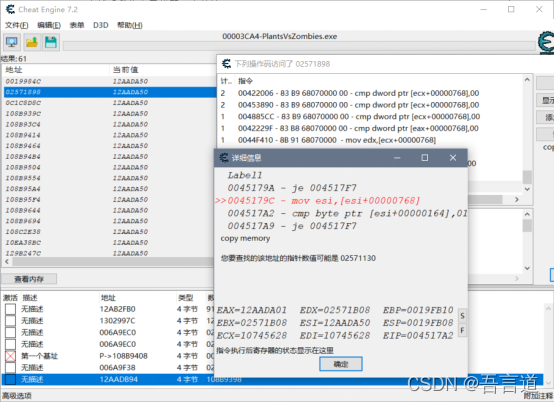Click the 类型 column header in address table

[185, 298]
